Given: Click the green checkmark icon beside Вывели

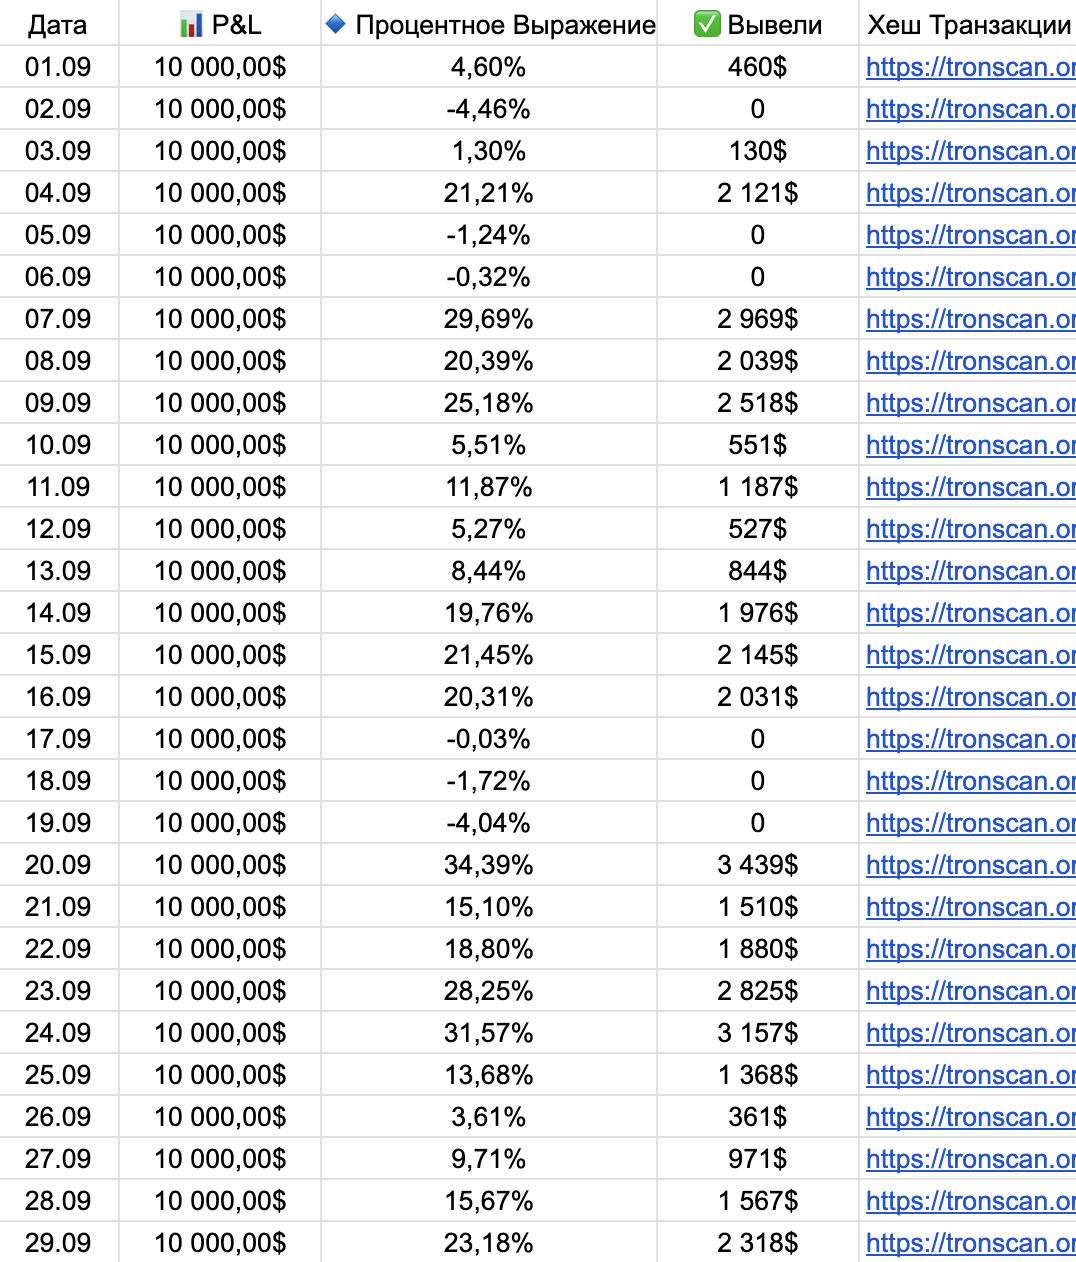Looking at the screenshot, I should click(707, 24).
